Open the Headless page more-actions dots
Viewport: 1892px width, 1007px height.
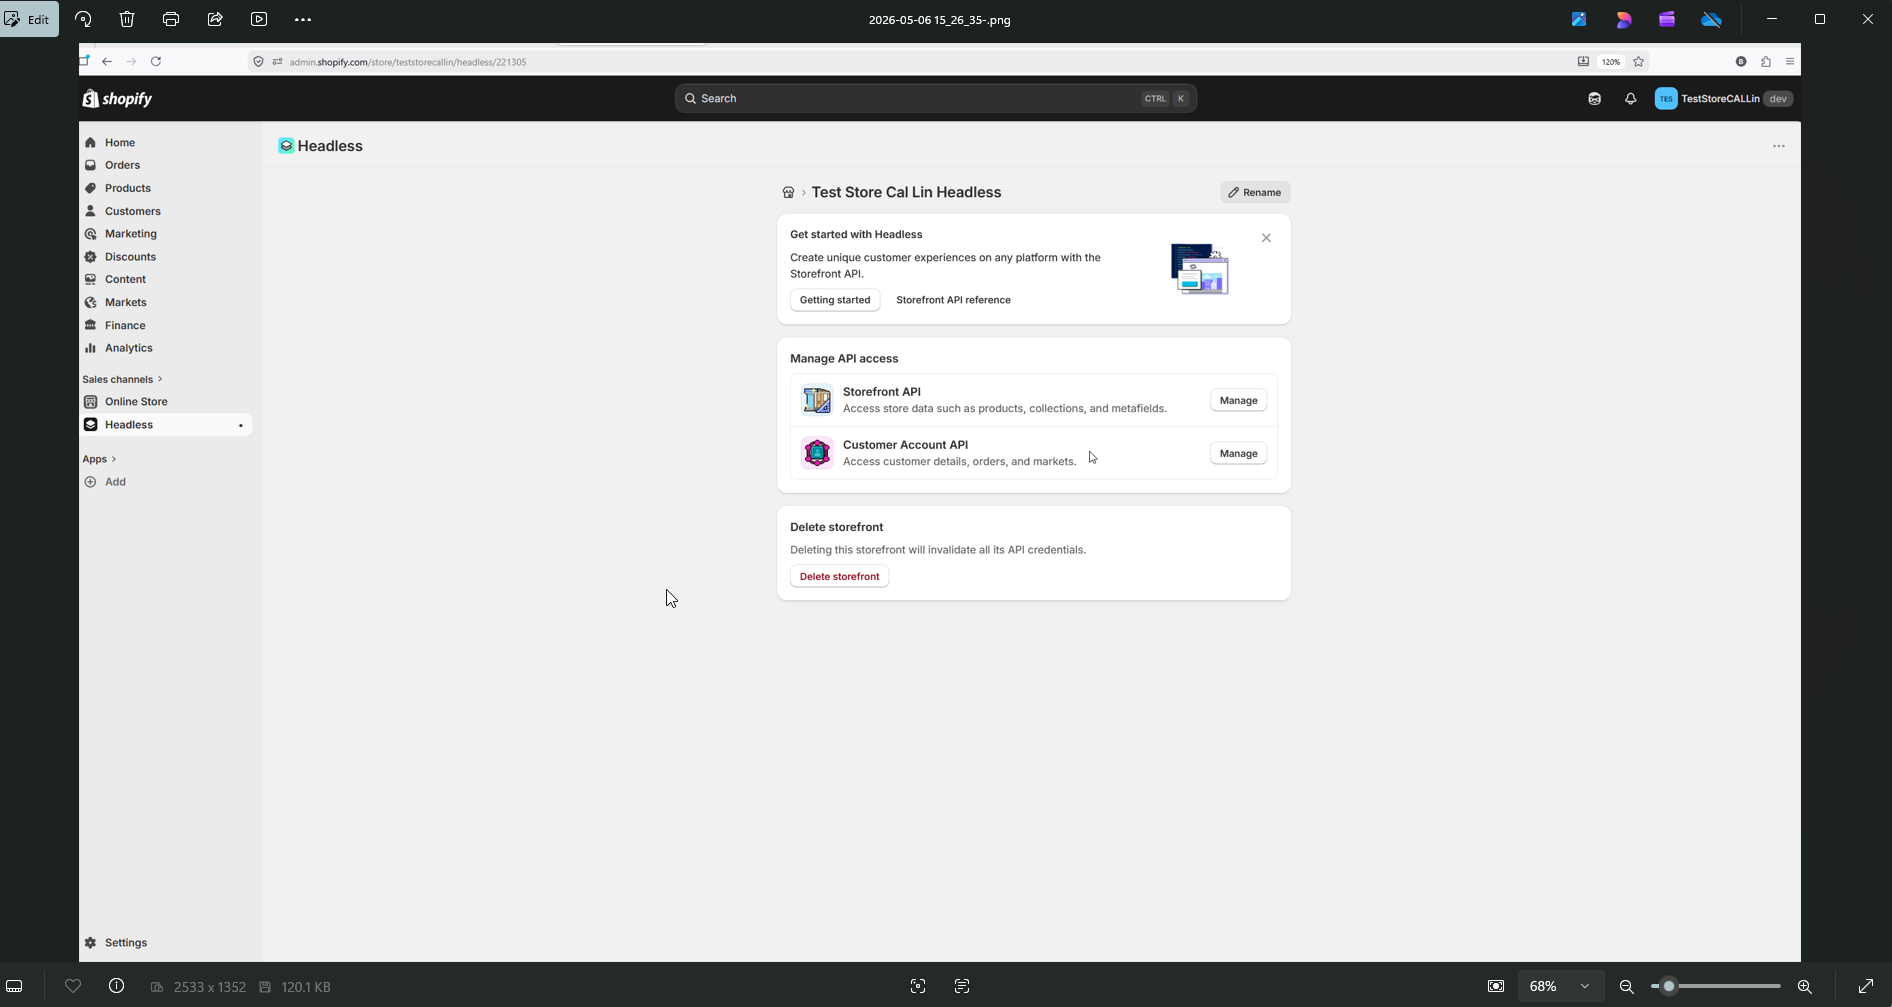coord(1778,146)
